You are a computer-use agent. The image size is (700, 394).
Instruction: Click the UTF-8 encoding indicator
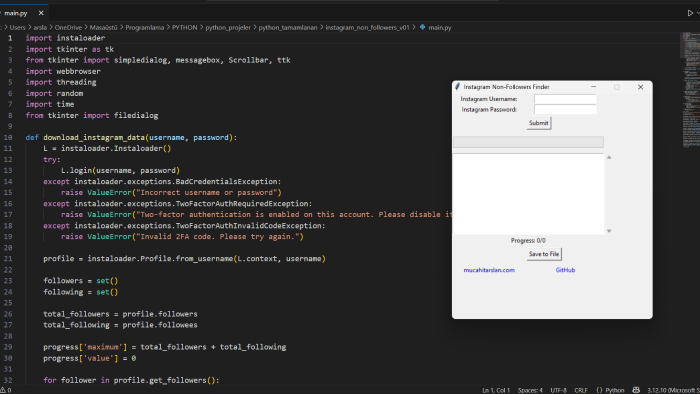point(558,390)
